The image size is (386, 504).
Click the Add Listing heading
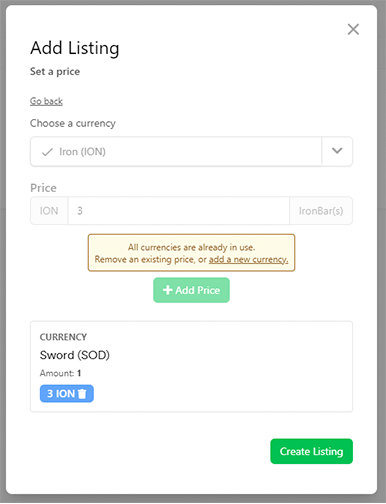(75, 48)
